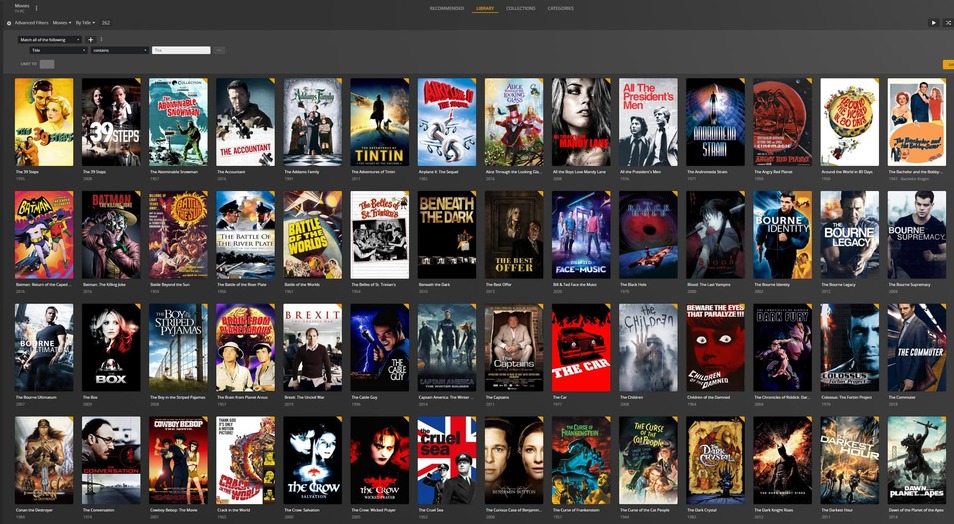Open The Crow Salvation poster

coord(312,460)
